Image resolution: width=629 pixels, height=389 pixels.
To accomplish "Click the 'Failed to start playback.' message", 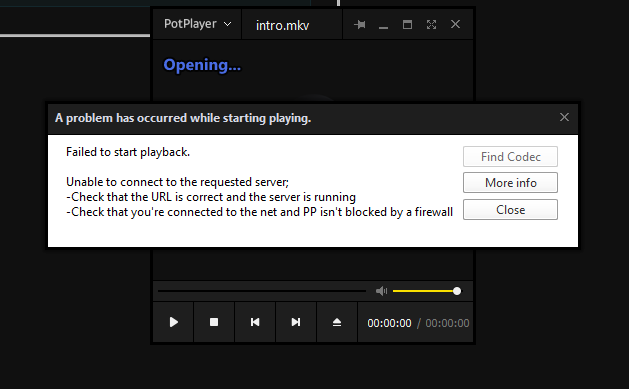I will tap(128, 152).
